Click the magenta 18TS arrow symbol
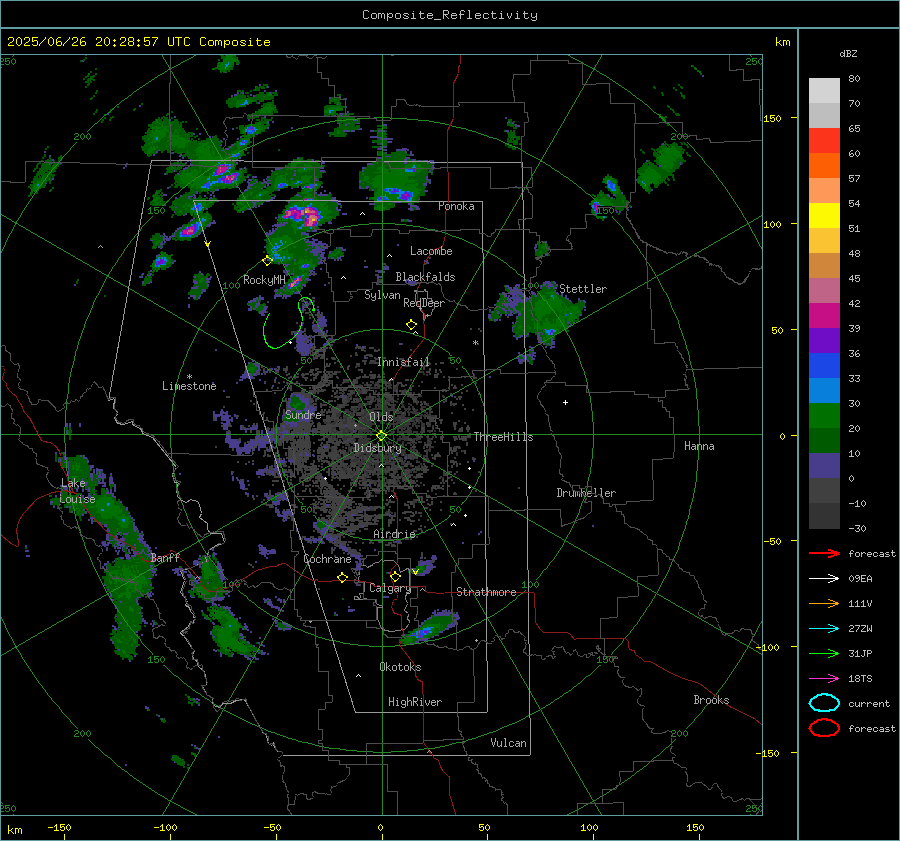900x841 pixels. coord(824,679)
